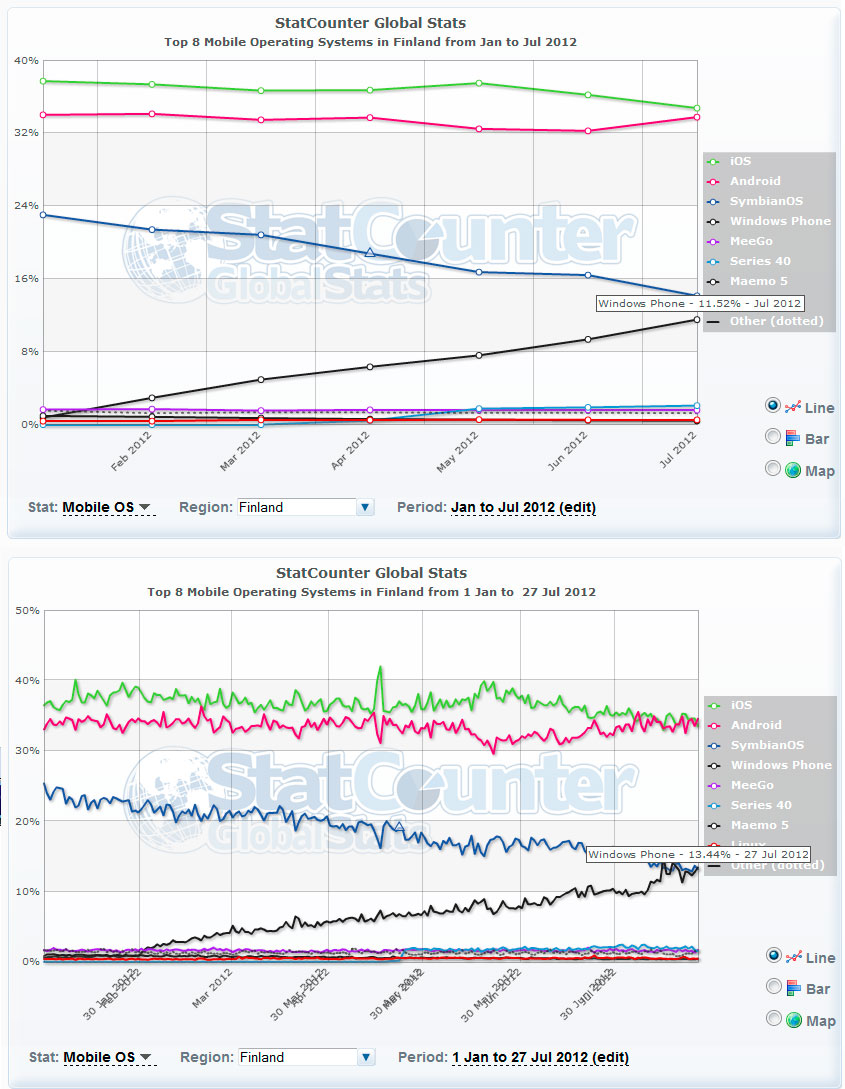Click MeeGo legend entry in bottom chart

pos(742,785)
